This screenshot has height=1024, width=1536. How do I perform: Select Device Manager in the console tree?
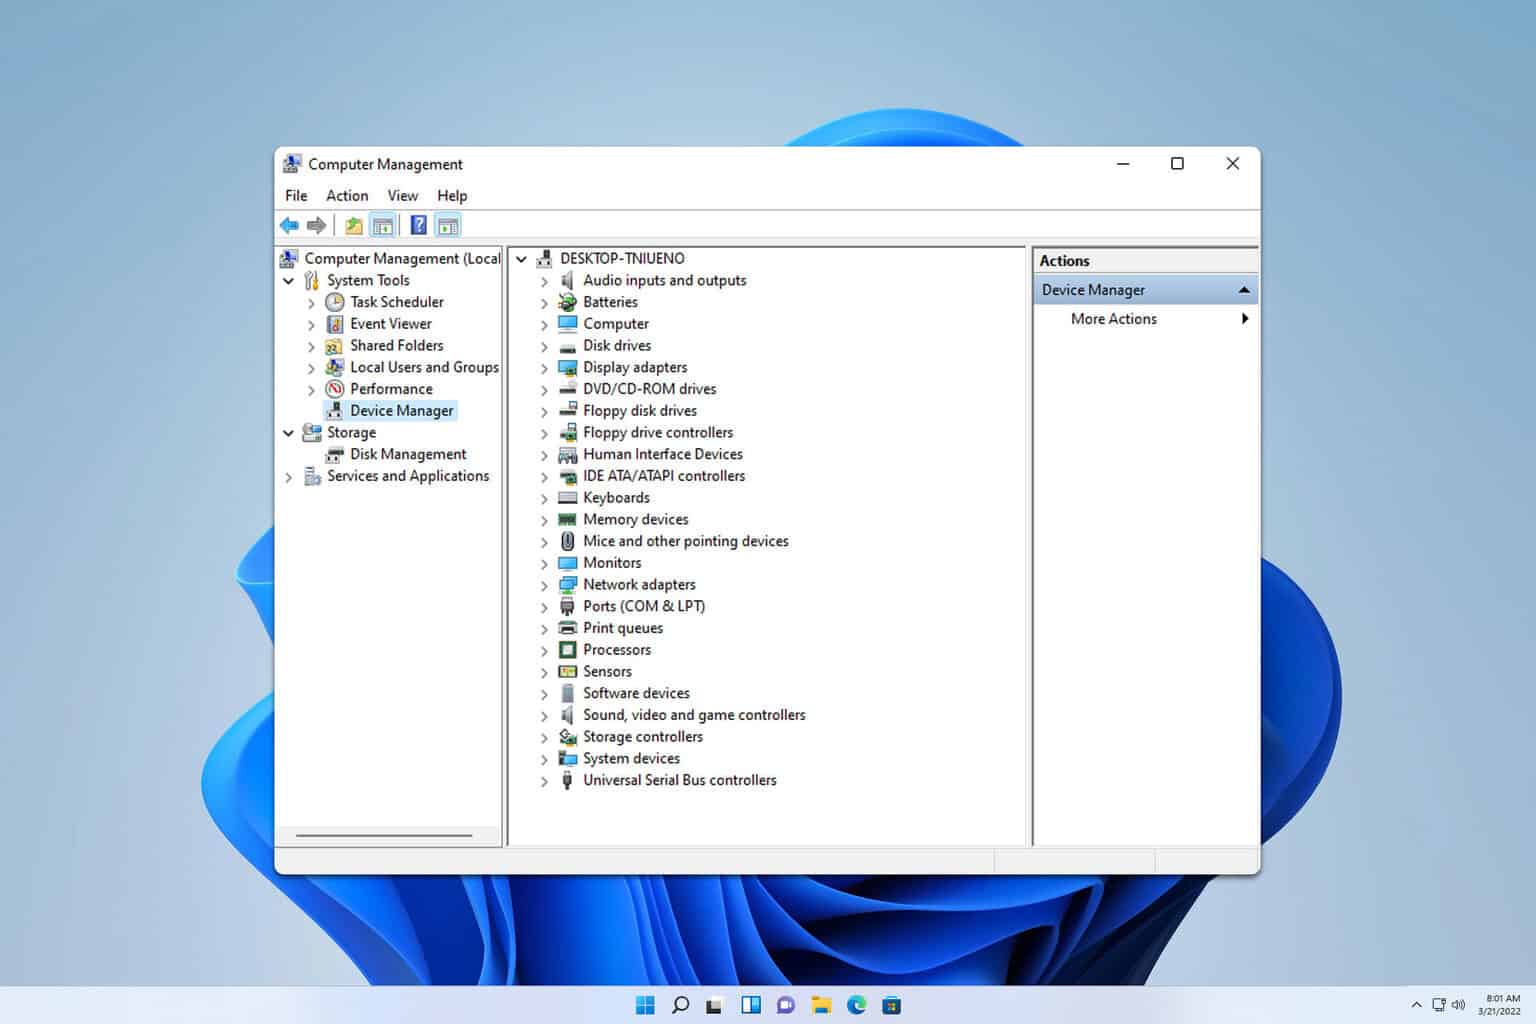pyautogui.click(x=401, y=411)
